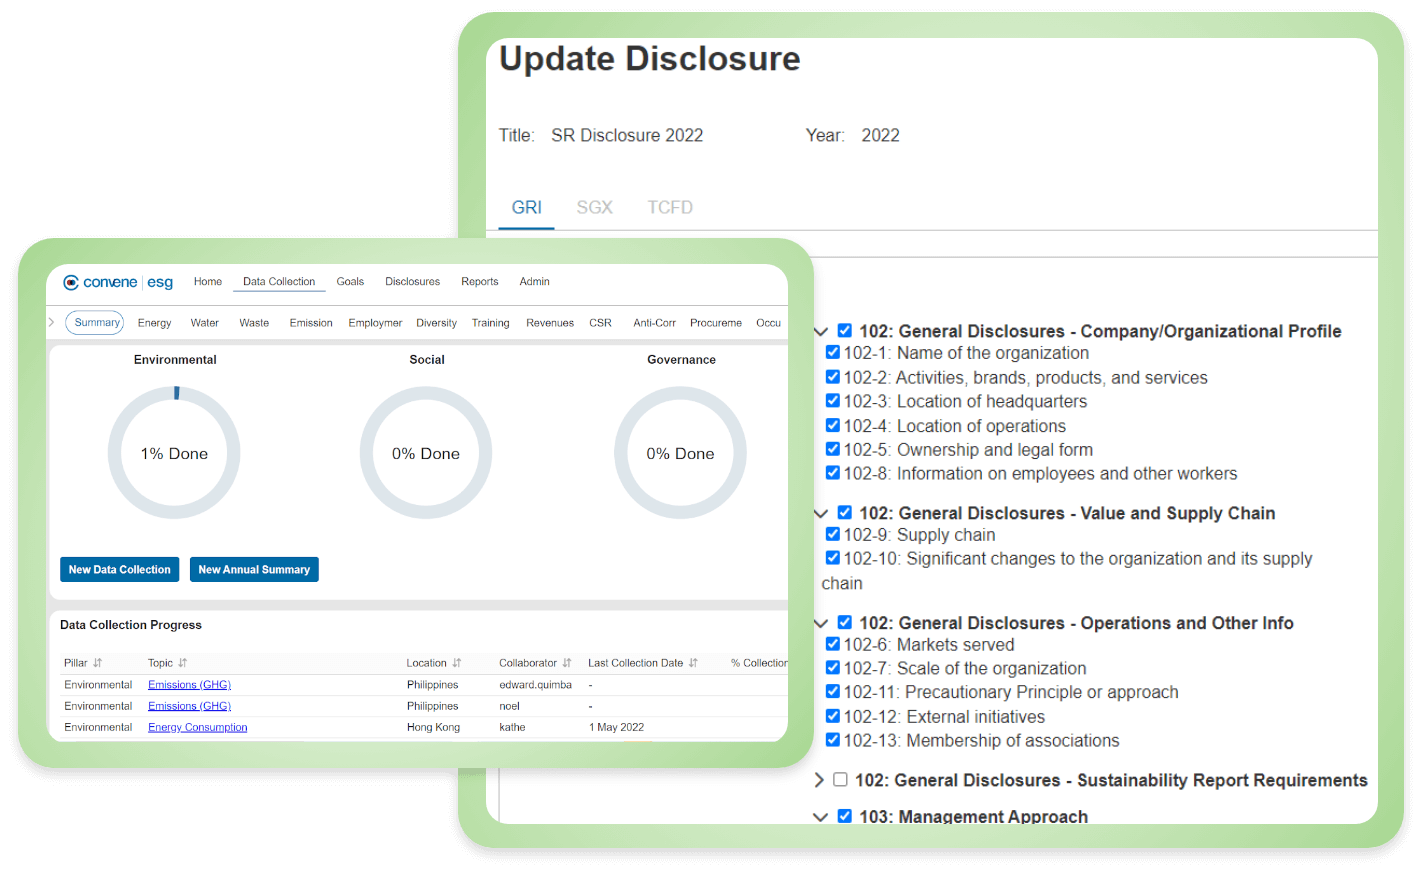Sort table by Topic column icon
Image resolution: width=1422 pixels, height=872 pixels.
point(183,663)
